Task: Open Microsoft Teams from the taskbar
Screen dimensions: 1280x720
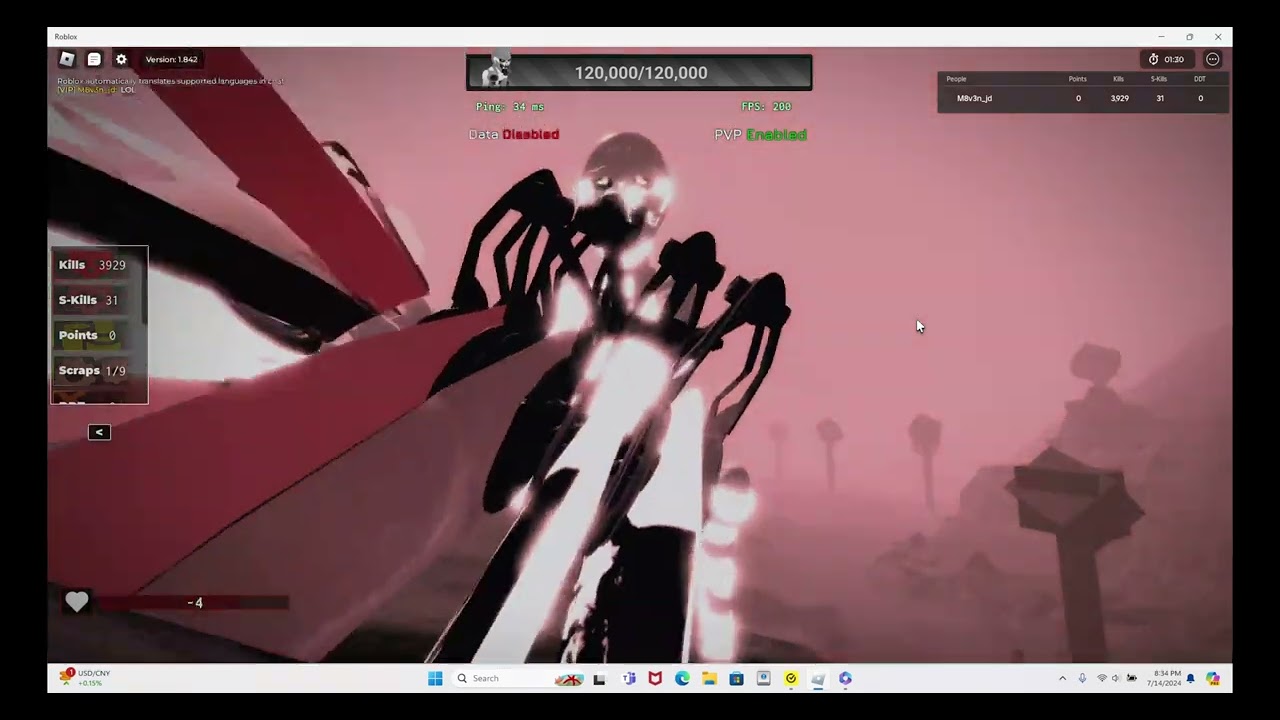Action: pos(629,678)
